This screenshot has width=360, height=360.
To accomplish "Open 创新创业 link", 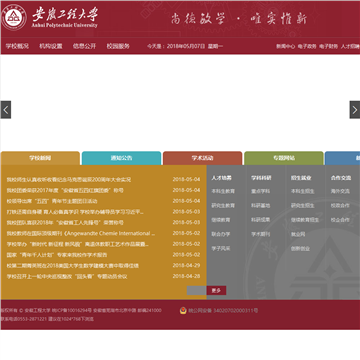I will [x=300, y=249].
